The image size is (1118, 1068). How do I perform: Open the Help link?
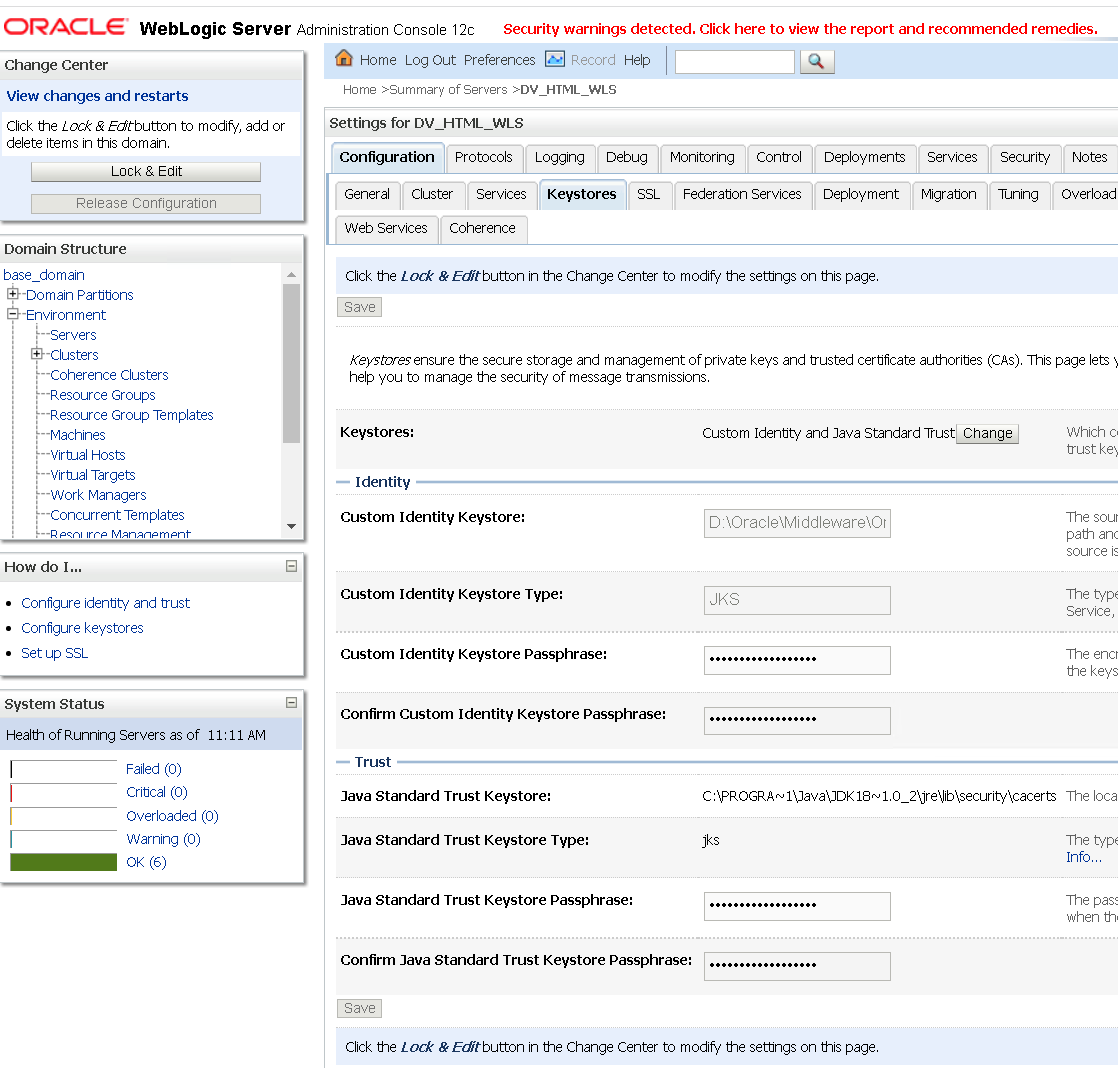click(637, 61)
